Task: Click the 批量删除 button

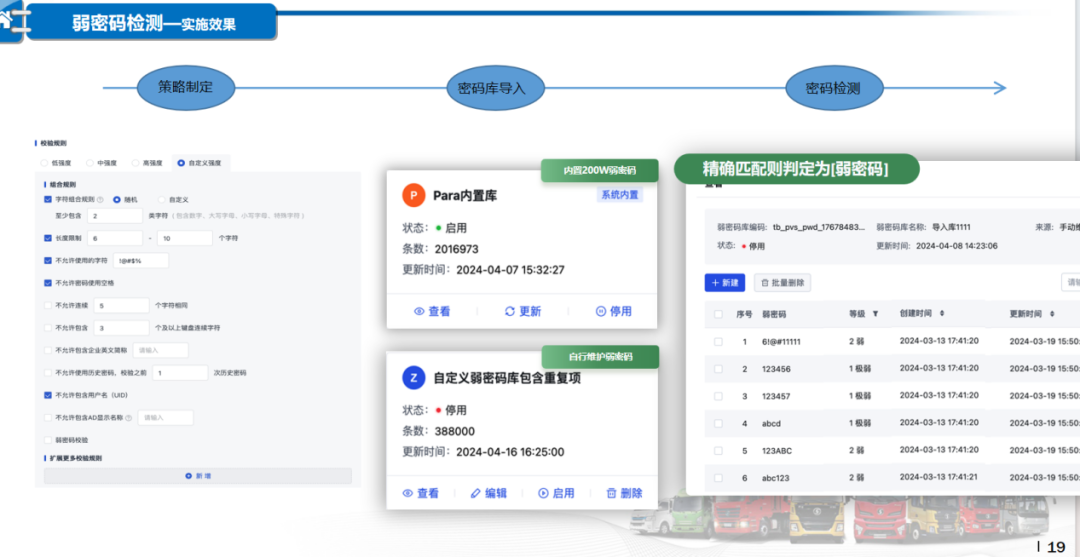Action: [782, 282]
